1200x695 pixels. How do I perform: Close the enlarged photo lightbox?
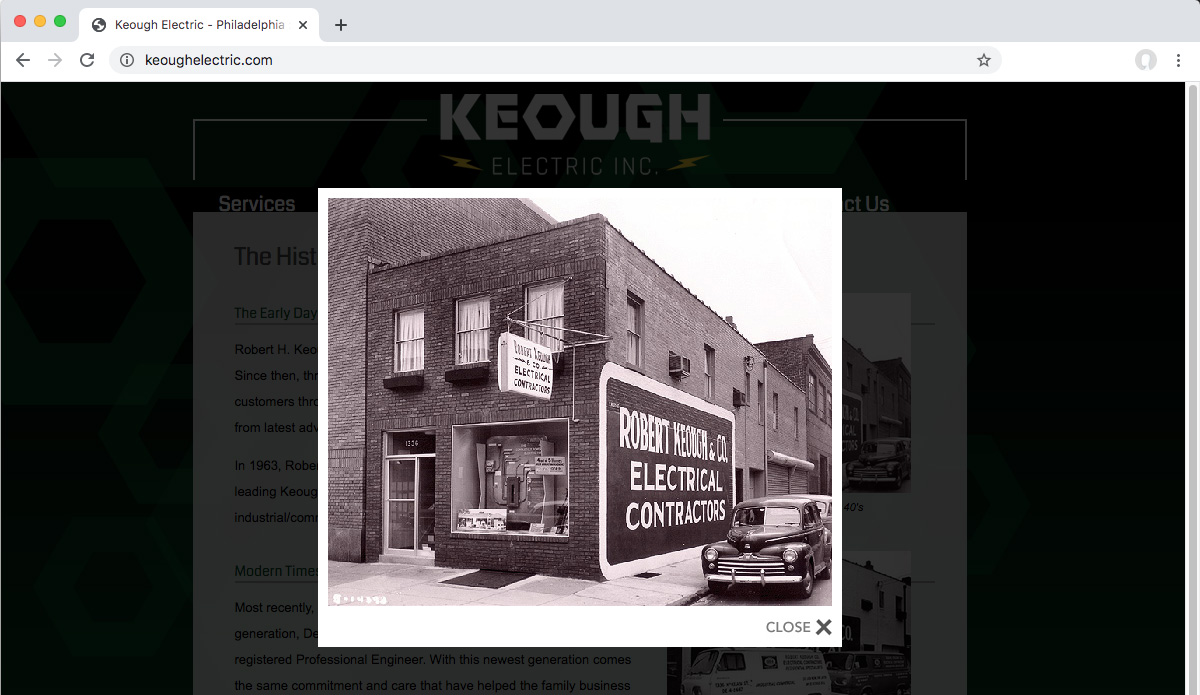tap(798, 627)
